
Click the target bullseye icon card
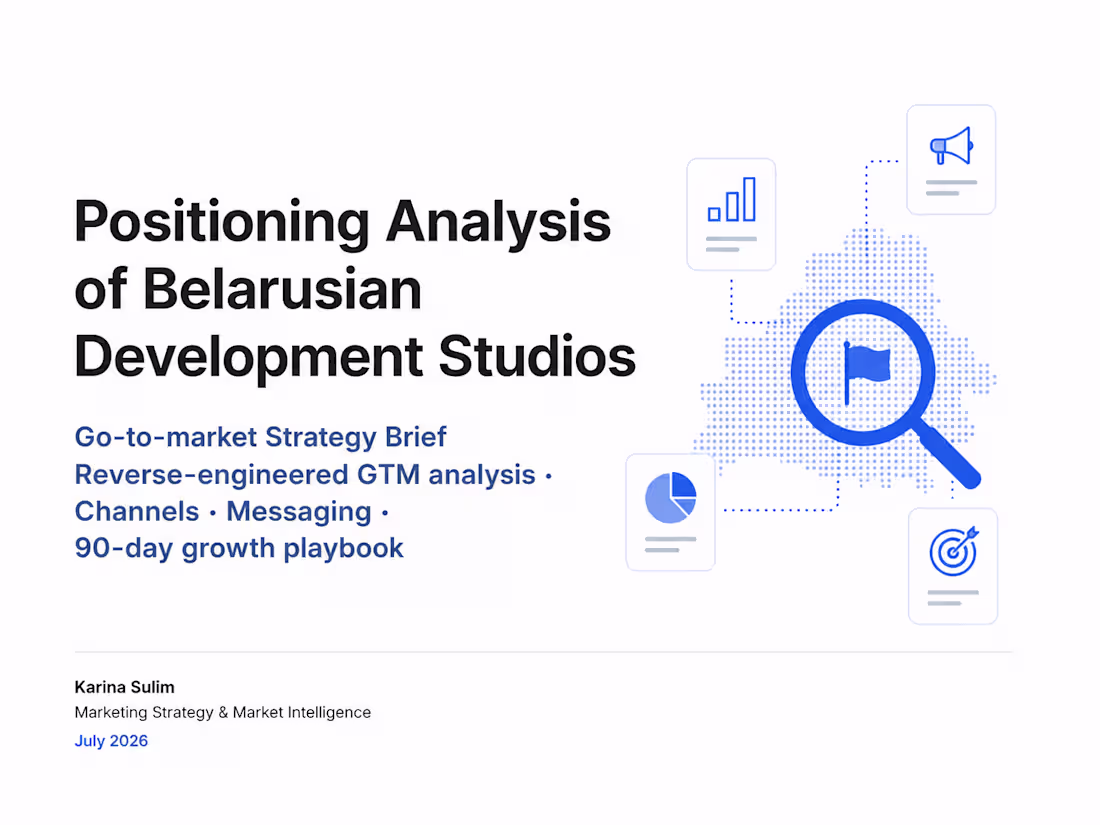953,566
